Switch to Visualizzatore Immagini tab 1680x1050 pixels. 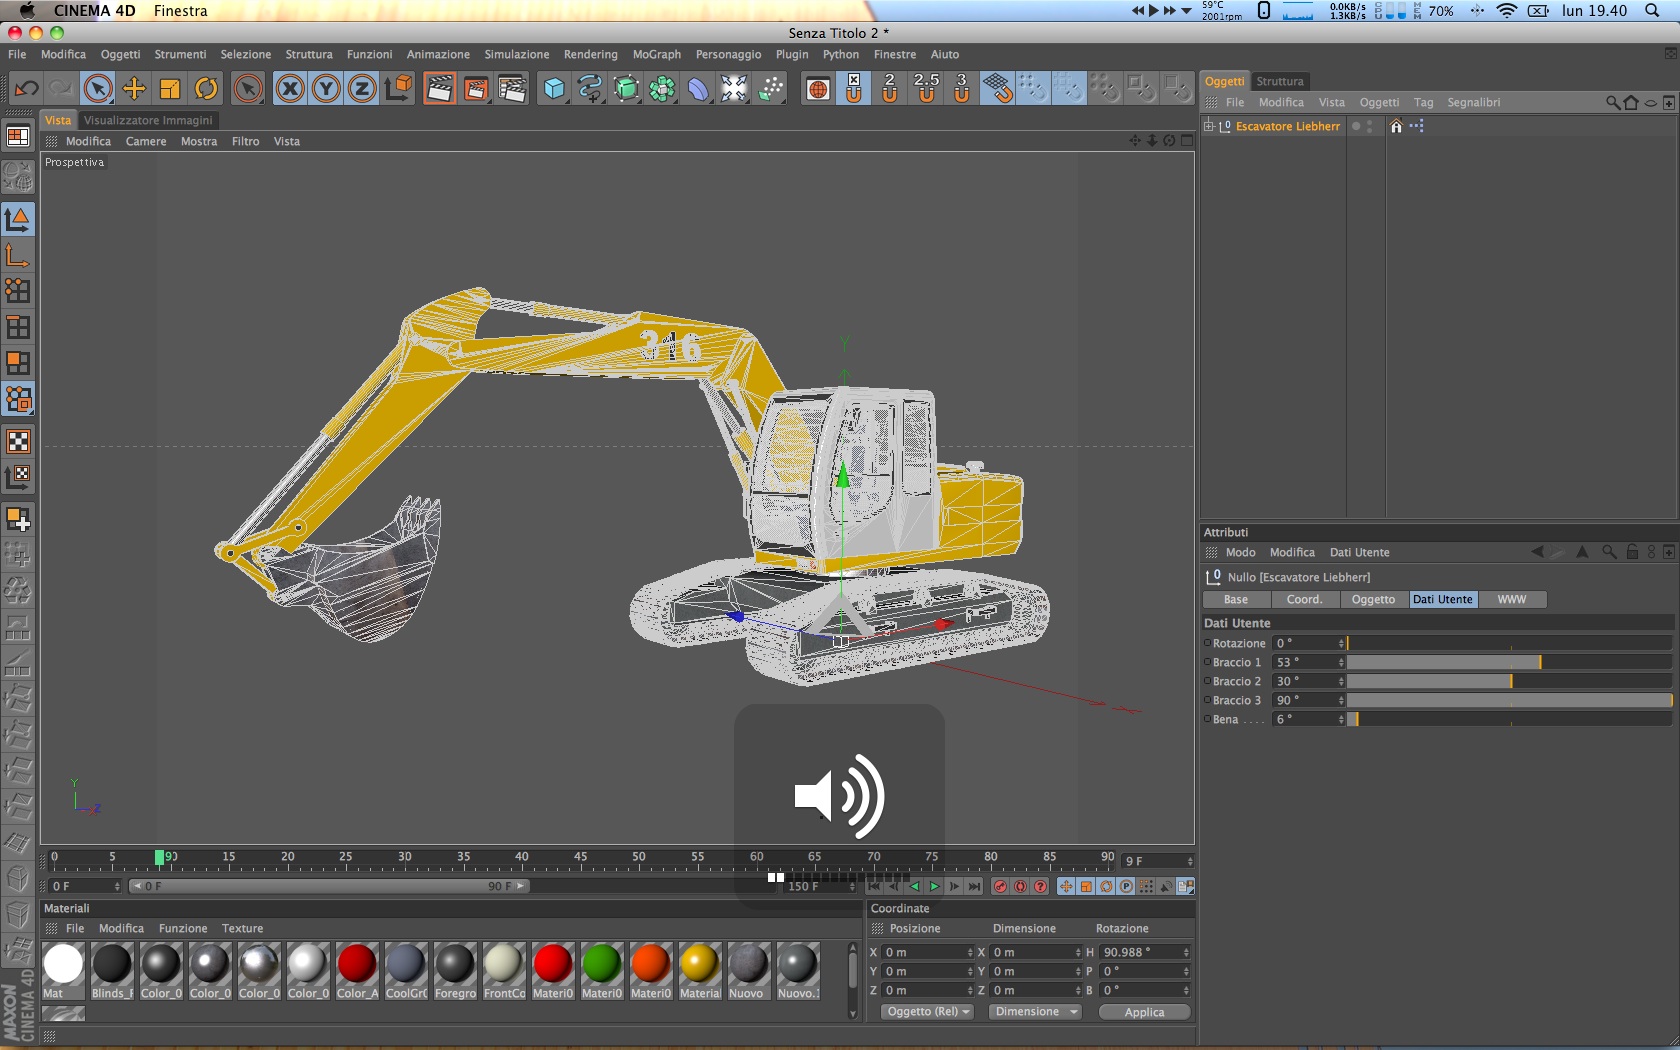[x=148, y=120]
